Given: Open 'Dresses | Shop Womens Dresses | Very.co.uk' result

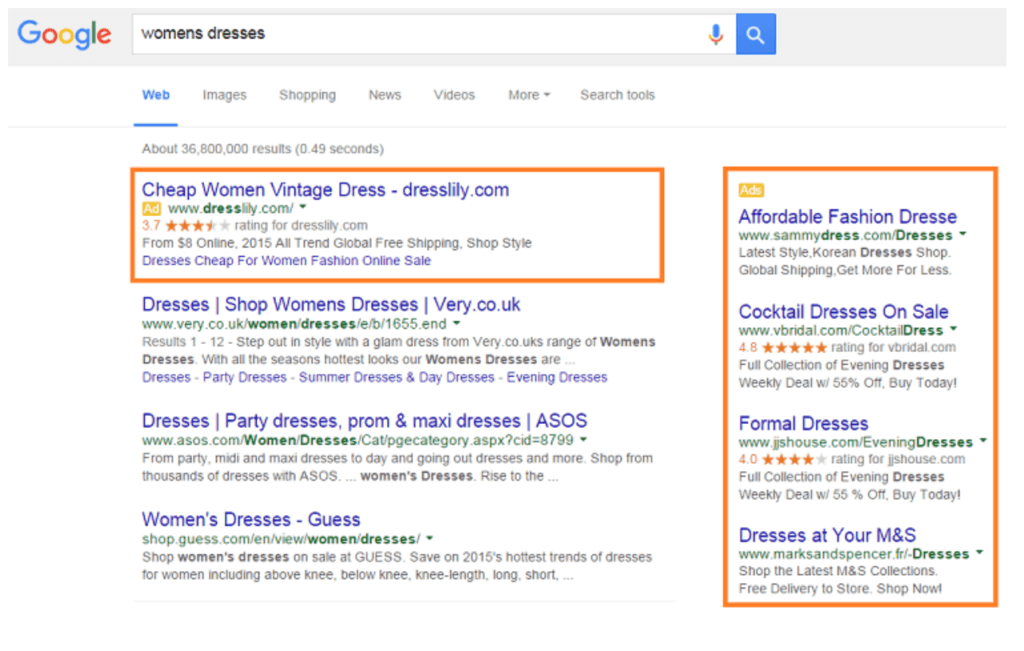Looking at the screenshot, I should tap(331, 305).
